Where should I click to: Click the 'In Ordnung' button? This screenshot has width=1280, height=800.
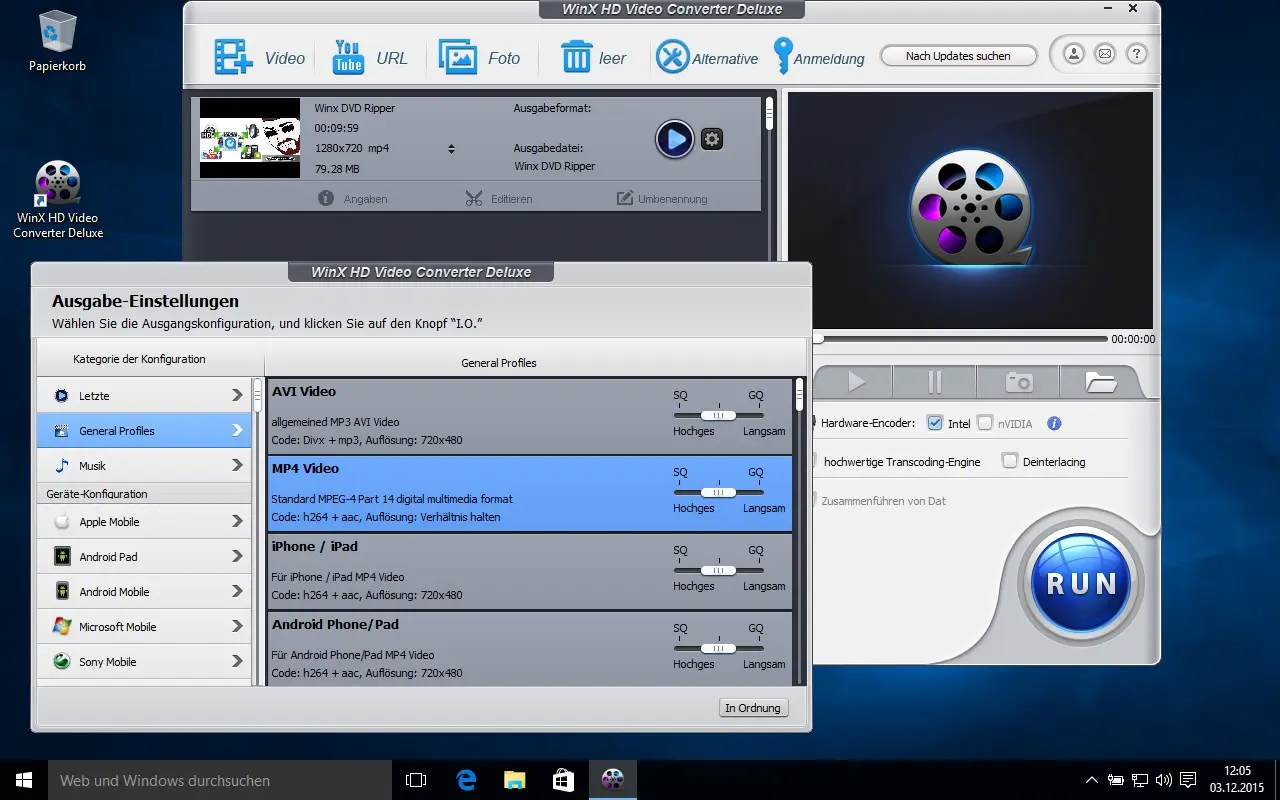[753, 708]
